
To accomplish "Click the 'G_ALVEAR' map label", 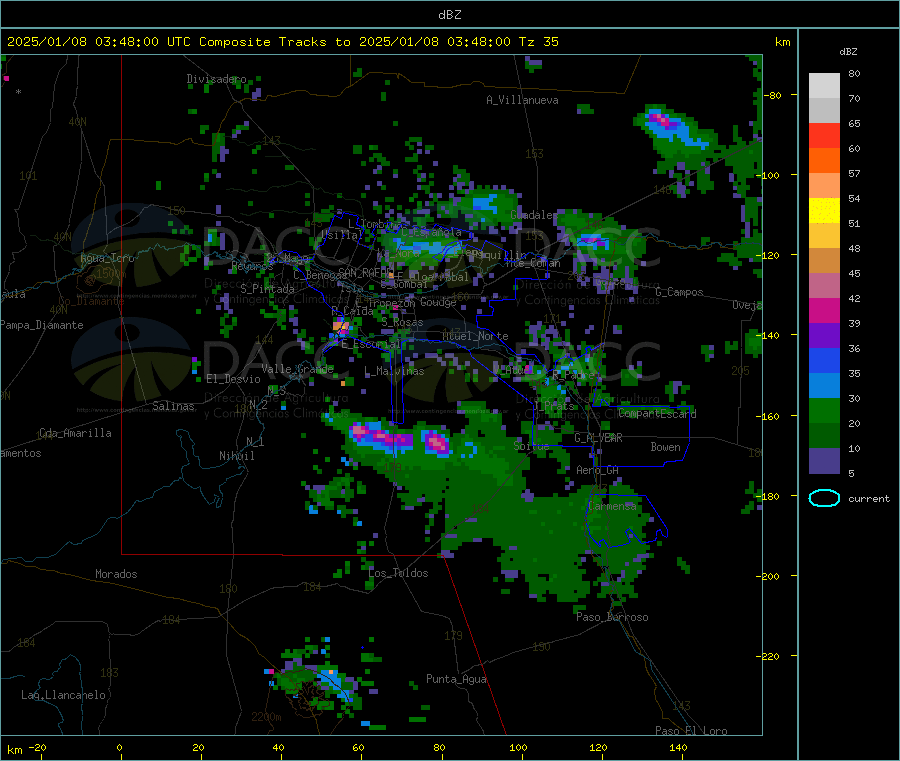I will [x=598, y=438].
